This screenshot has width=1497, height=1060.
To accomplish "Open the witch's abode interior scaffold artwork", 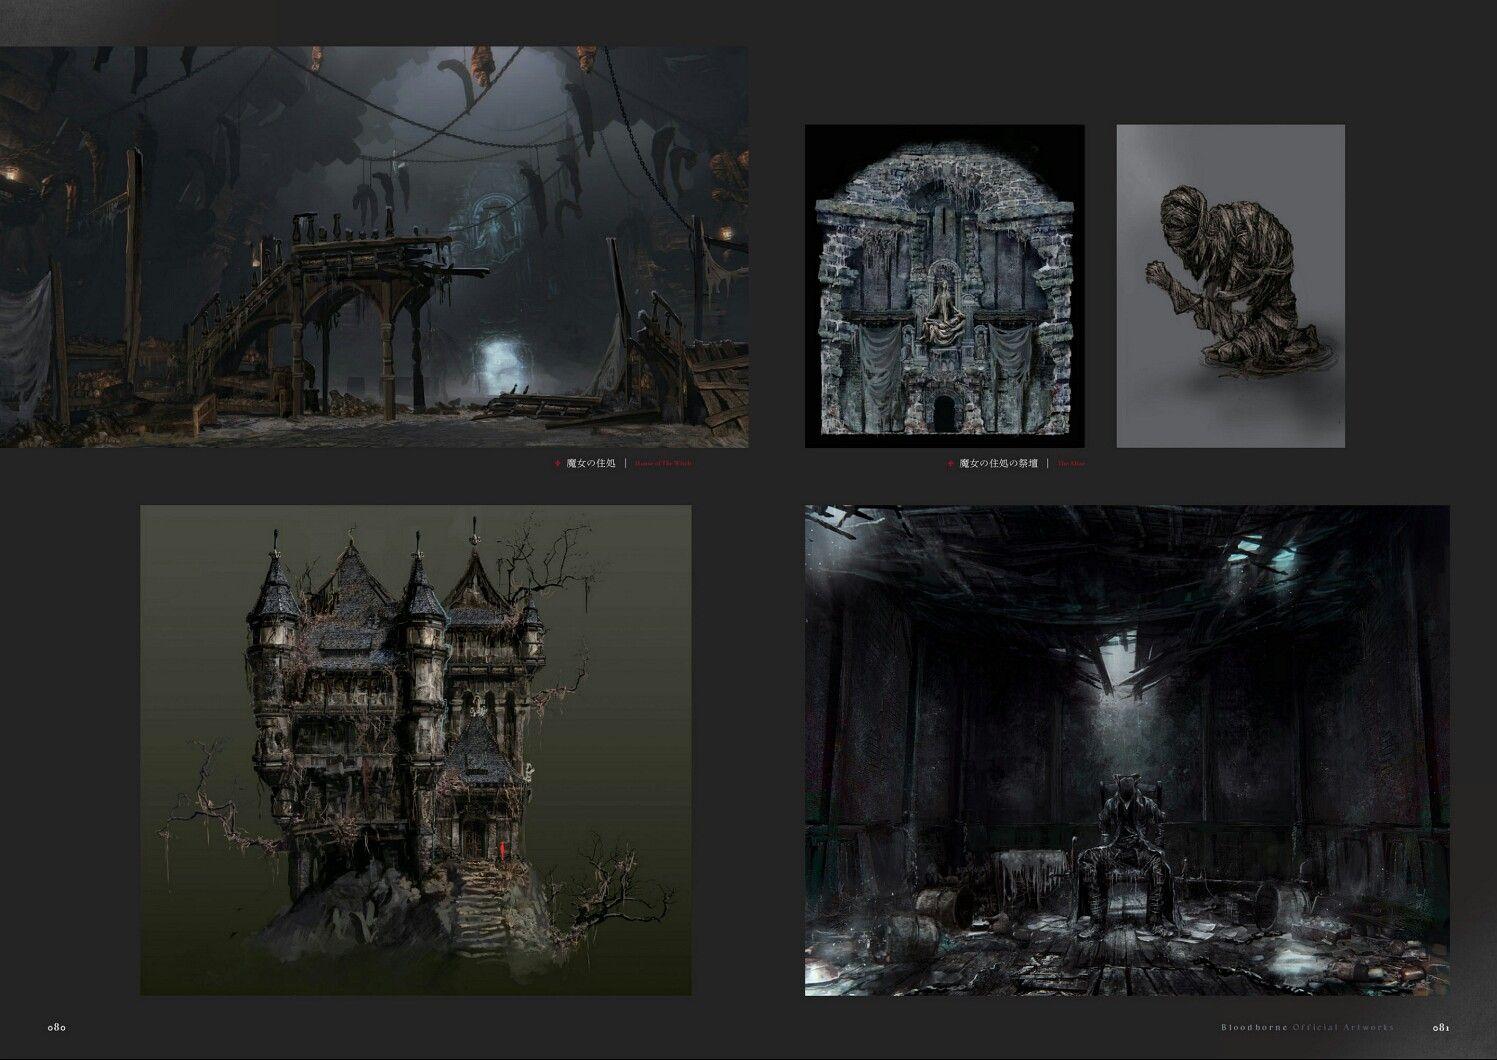I will pos(374,246).
